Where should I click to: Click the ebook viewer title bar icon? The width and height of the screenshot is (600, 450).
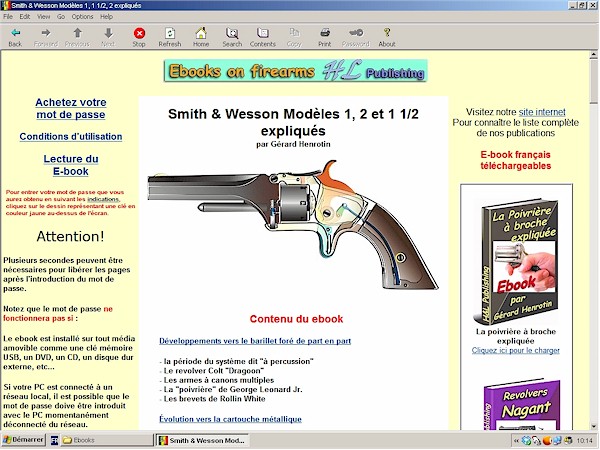click(x=6, y=5)
